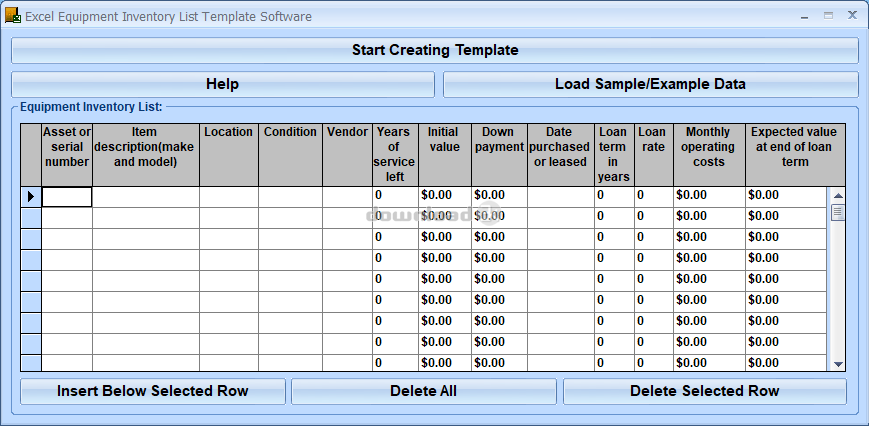Click the grid top-left select-all corner
Screen dimensions: 869x426
(x=31, y=155)
